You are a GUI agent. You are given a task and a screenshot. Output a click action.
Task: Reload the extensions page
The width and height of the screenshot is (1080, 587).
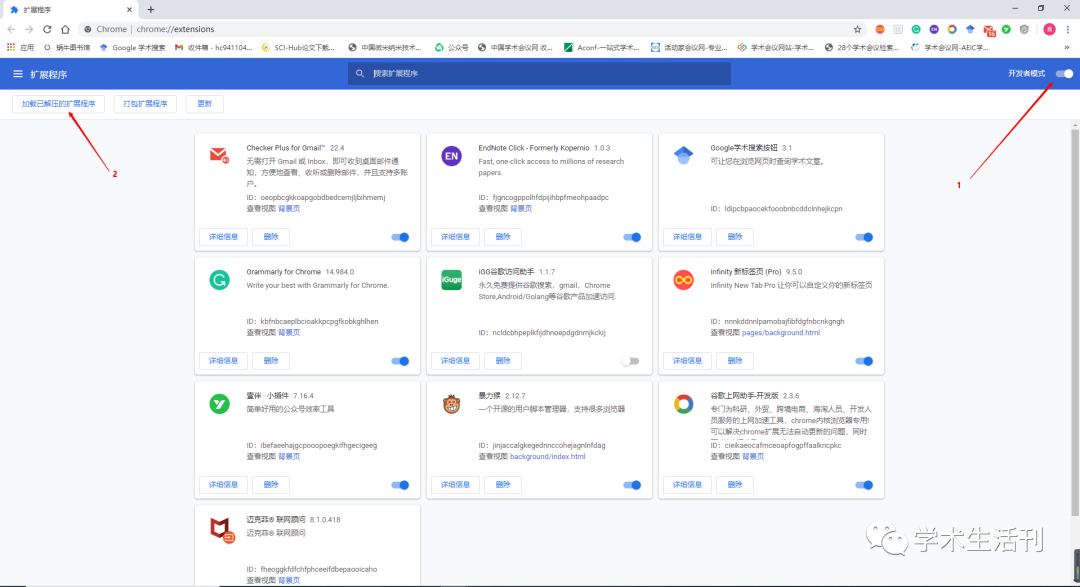[x=47, y=29]
